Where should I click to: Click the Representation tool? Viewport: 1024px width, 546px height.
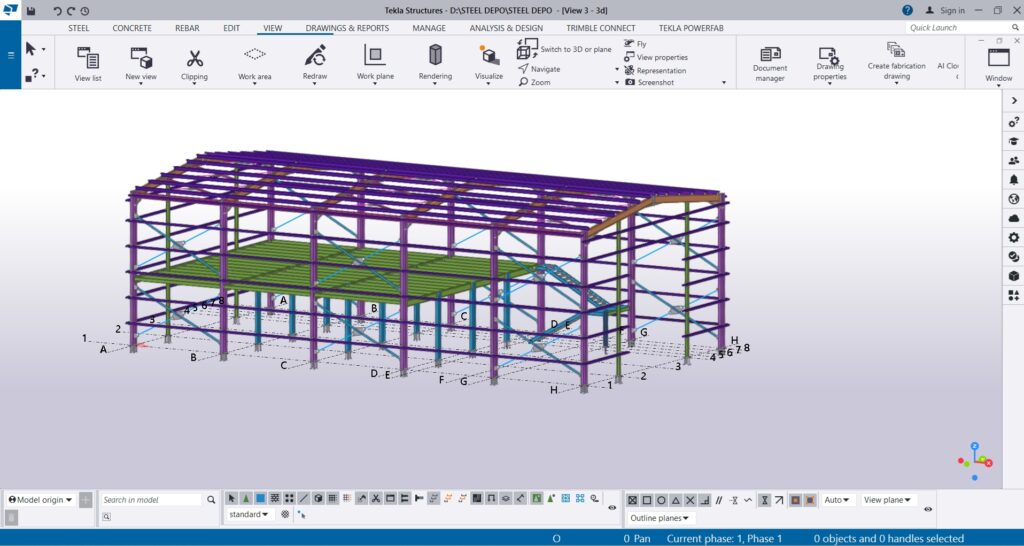[655, 70]
